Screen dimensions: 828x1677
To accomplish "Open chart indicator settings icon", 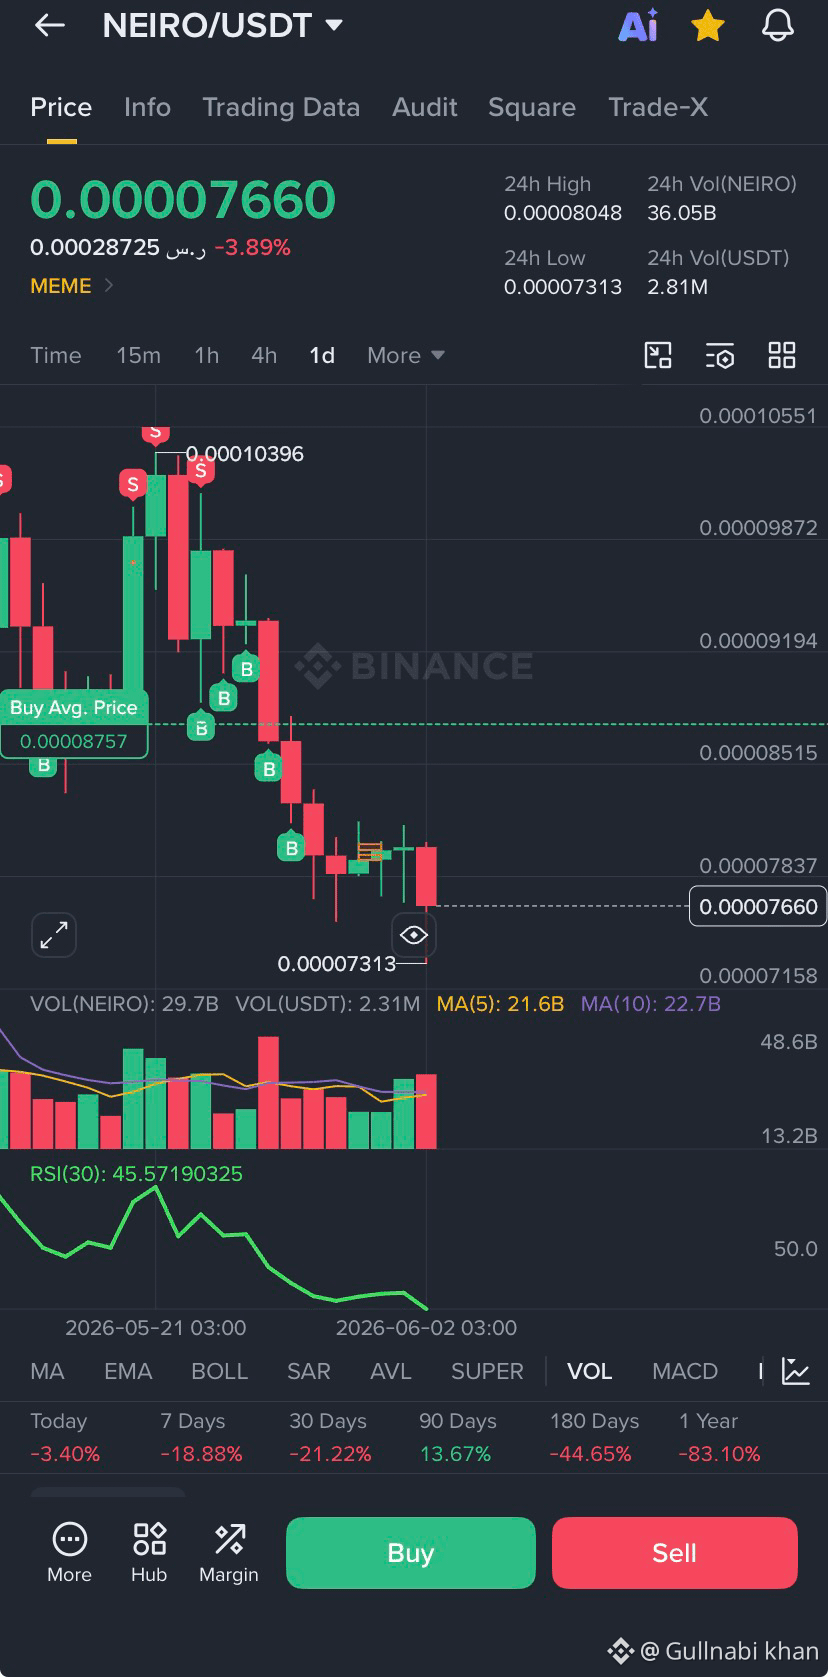I will (720, 355).
